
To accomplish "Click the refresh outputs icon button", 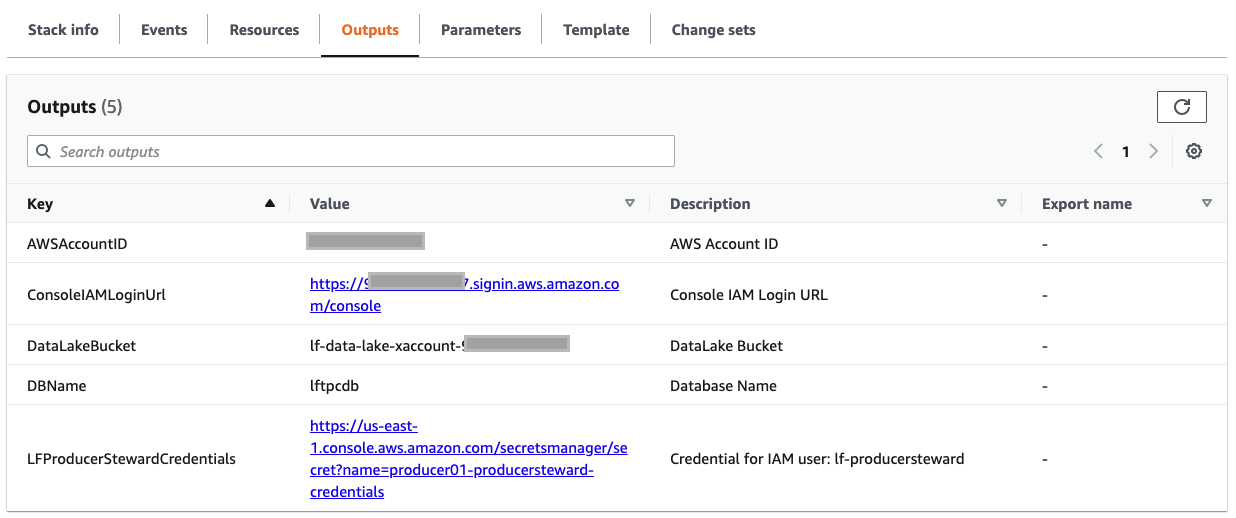I will (1181, 107).
